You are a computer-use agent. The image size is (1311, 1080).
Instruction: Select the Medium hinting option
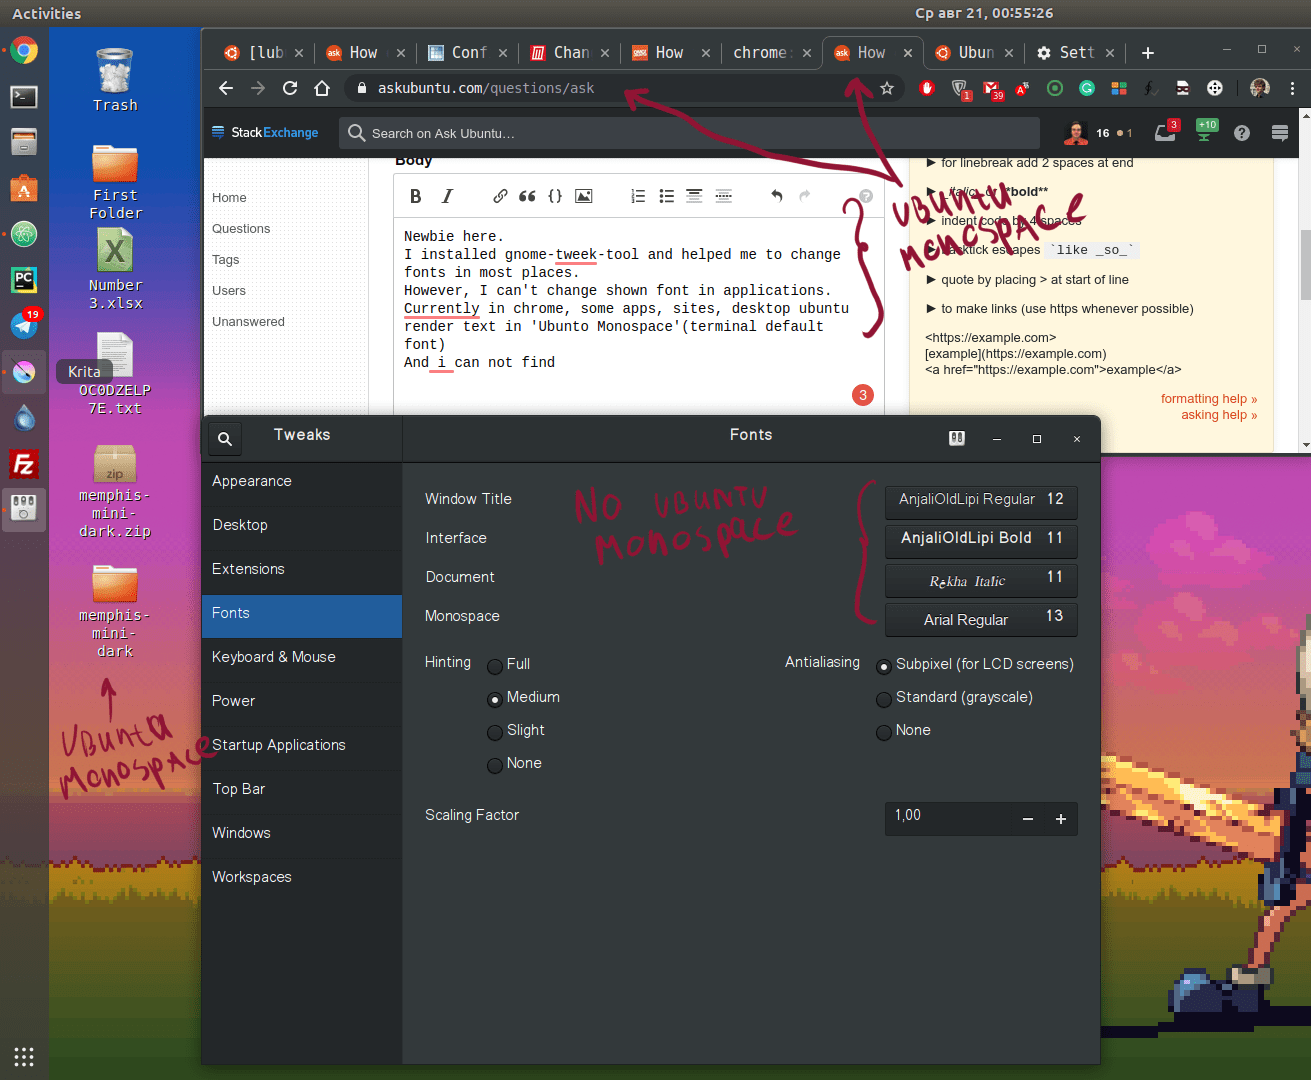click(x=495, y=699)
